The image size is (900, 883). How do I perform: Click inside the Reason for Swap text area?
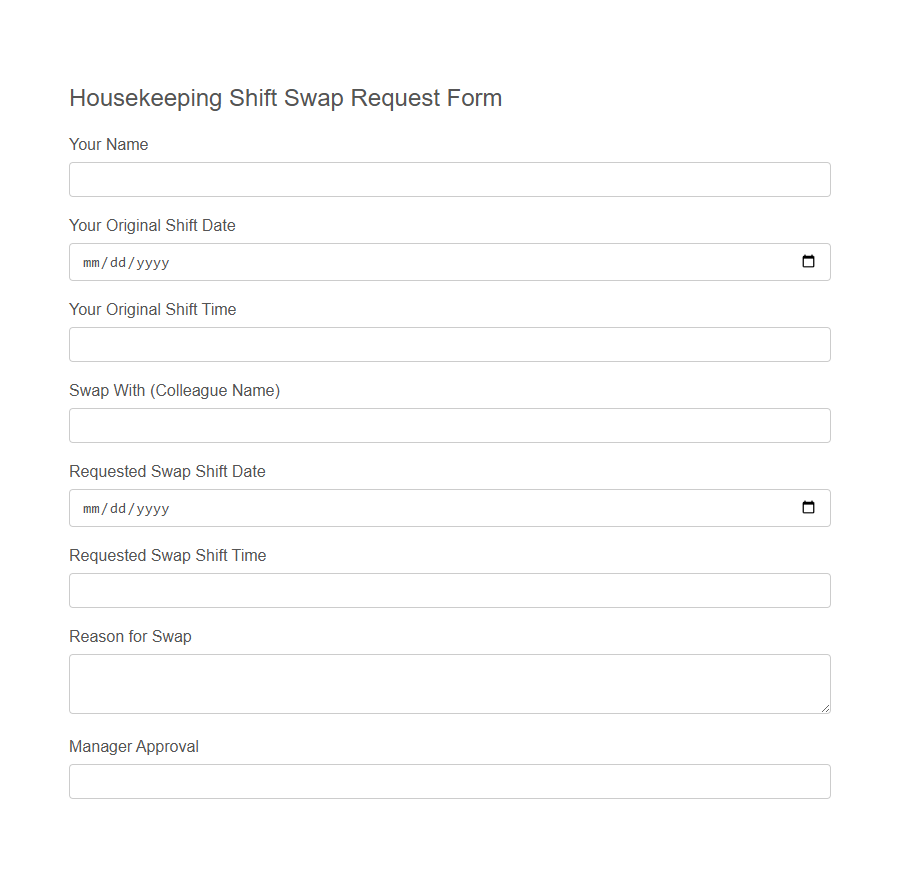449,683
